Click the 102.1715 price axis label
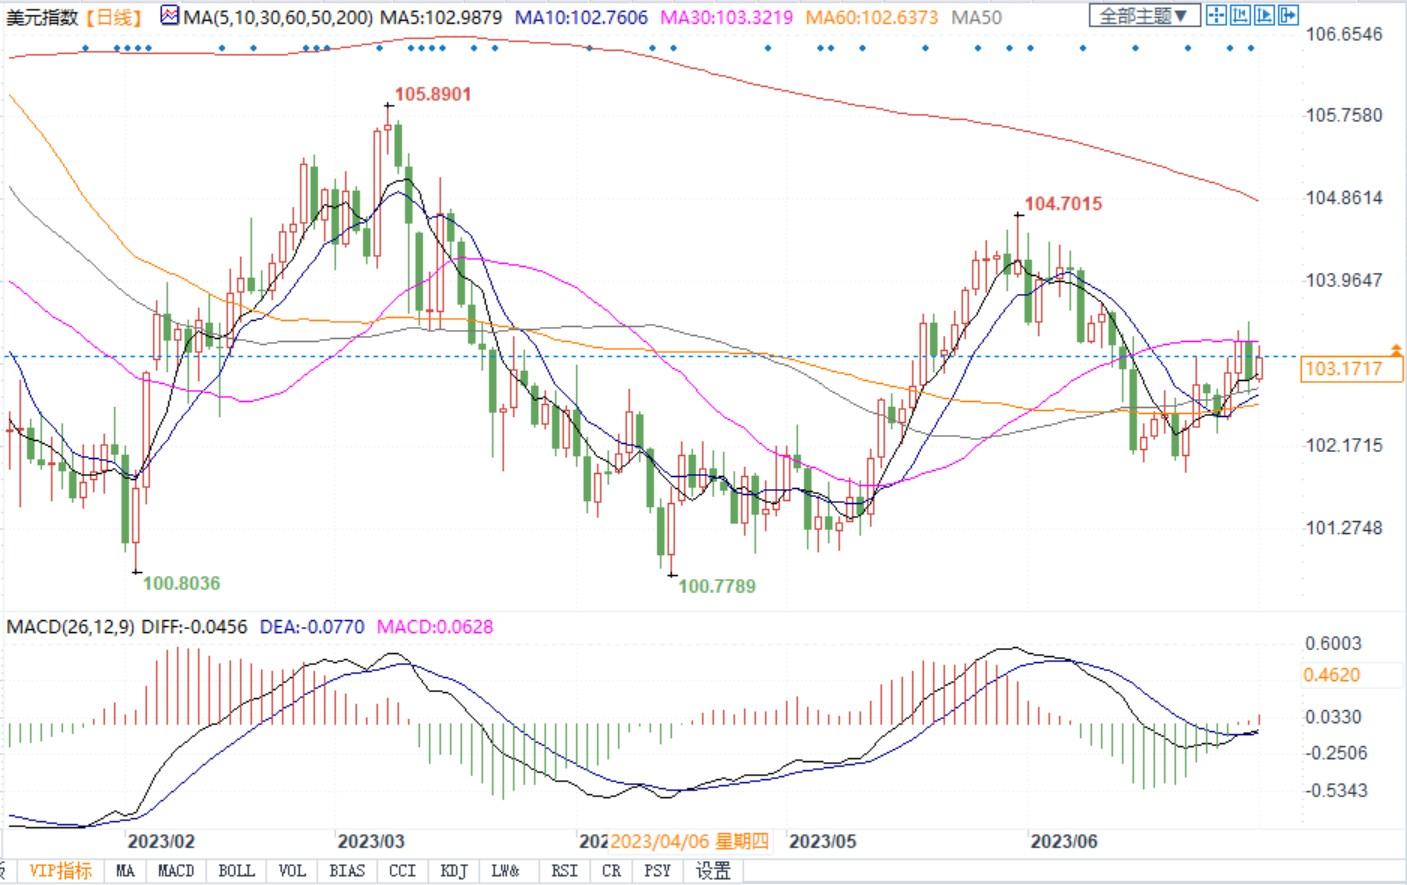The height and width of the screenshot is (885, 1407). (1344, 445)
